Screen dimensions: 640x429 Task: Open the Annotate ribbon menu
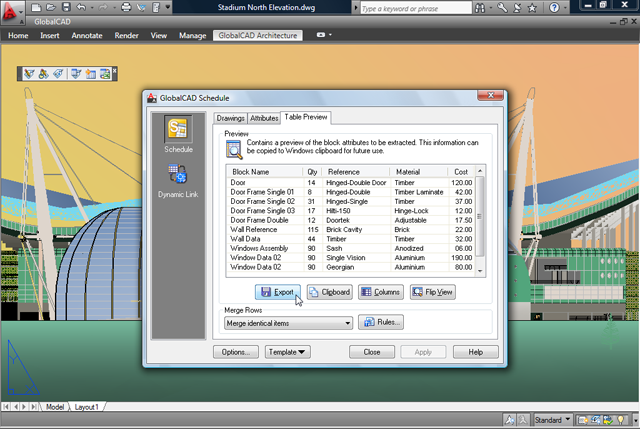[89, 35]
